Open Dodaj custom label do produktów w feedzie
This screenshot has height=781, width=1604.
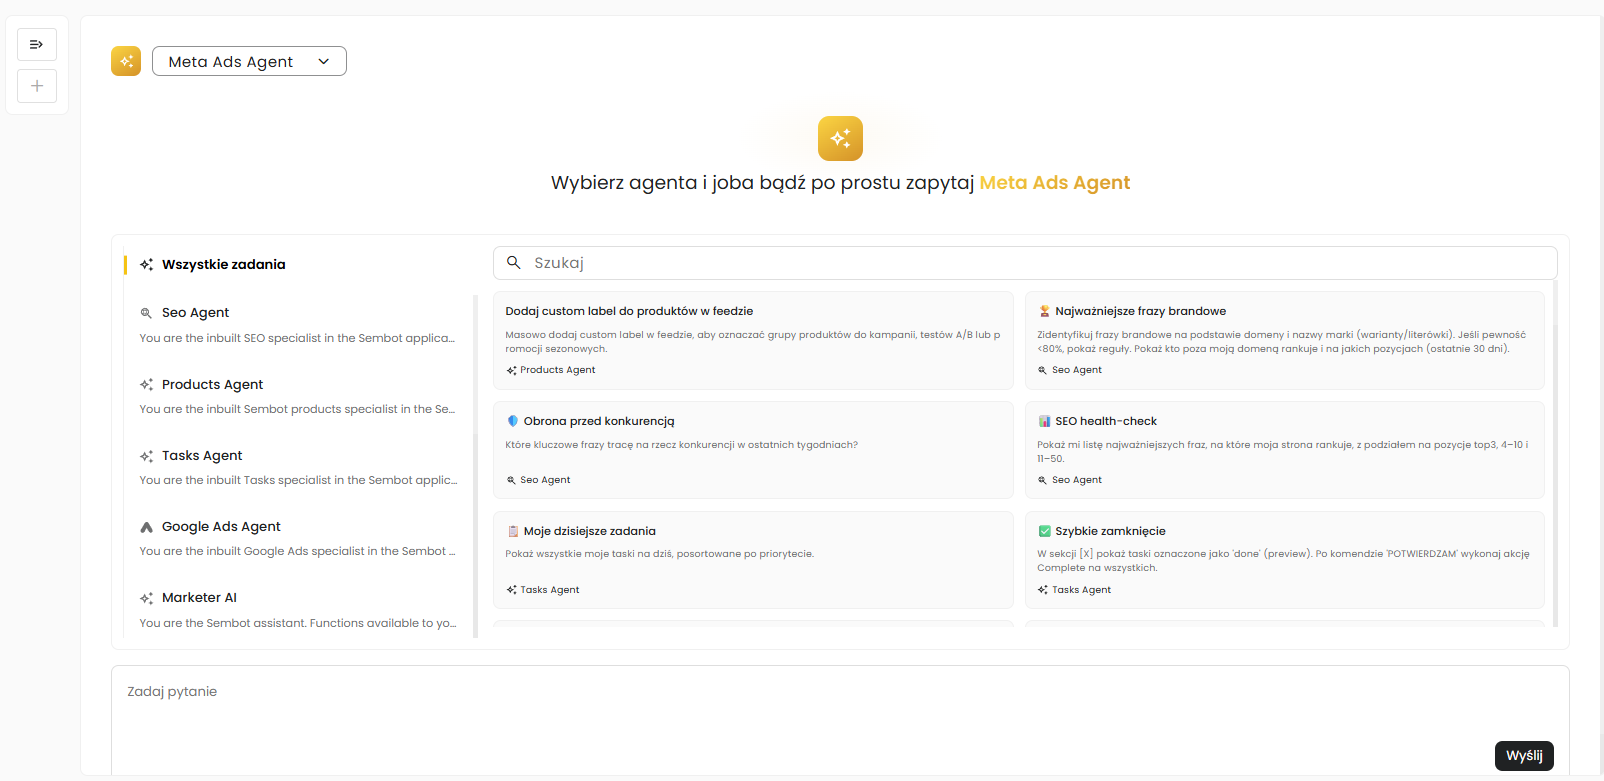tap(629, 311)
